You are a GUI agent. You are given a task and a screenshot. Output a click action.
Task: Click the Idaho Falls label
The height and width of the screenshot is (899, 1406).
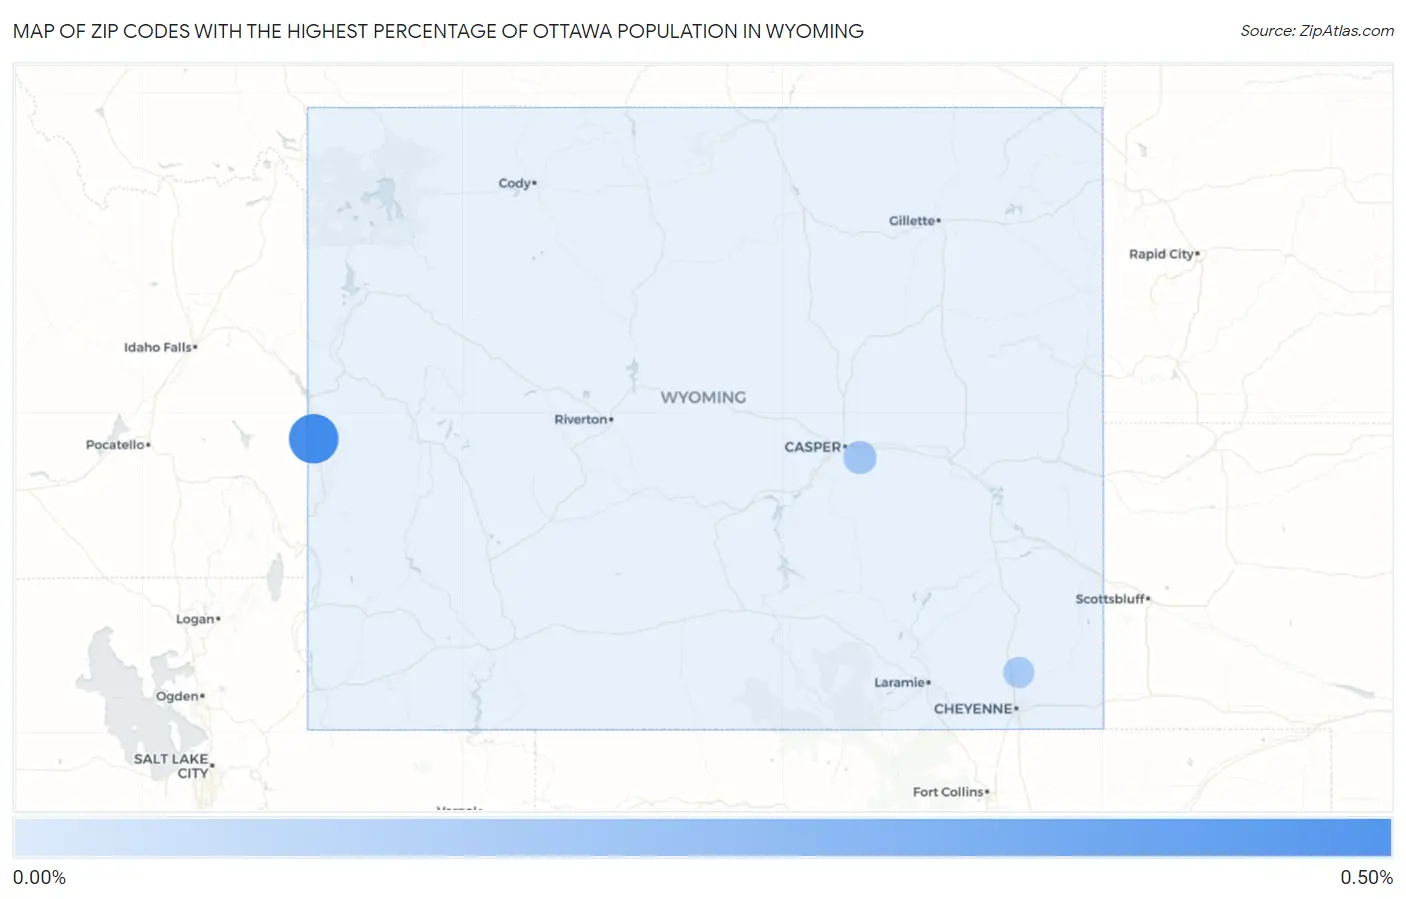pos(160,347)
